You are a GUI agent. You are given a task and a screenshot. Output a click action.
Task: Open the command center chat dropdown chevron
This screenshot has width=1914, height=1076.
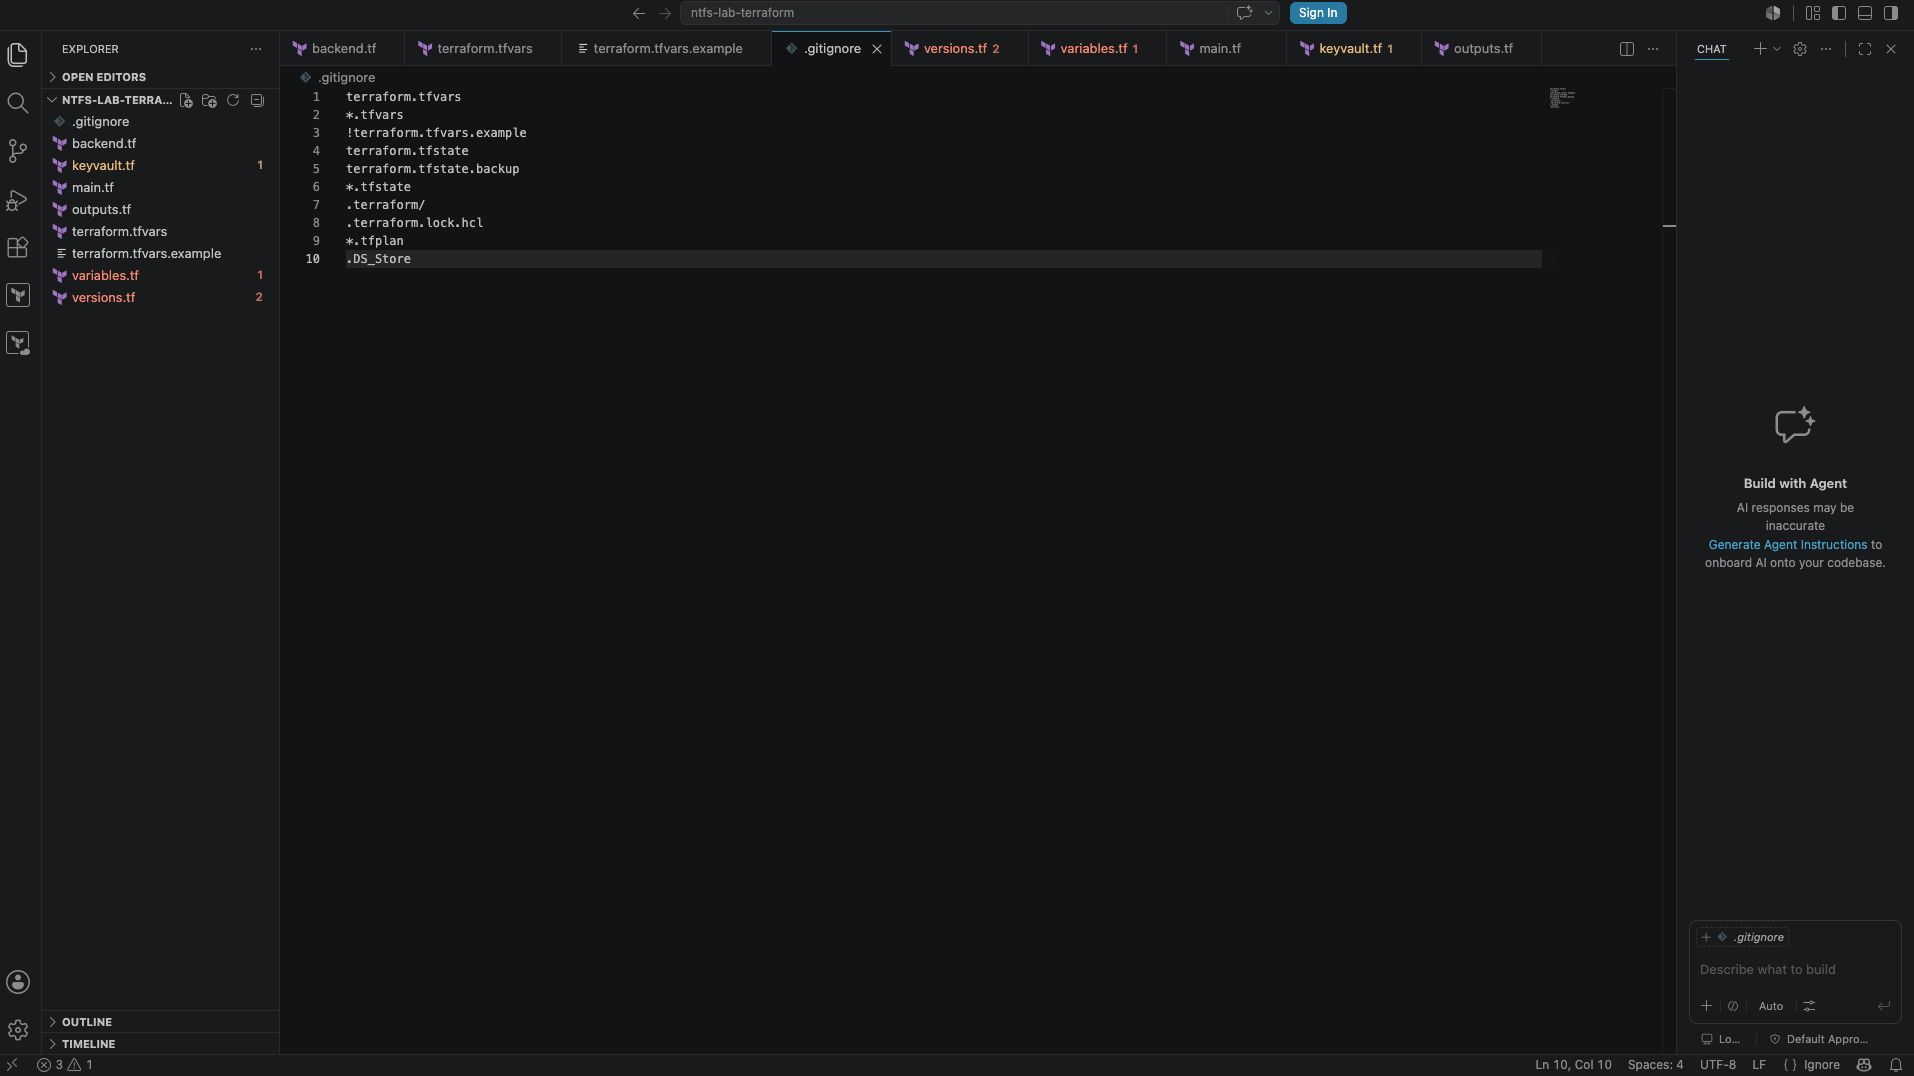point(1268,13)
